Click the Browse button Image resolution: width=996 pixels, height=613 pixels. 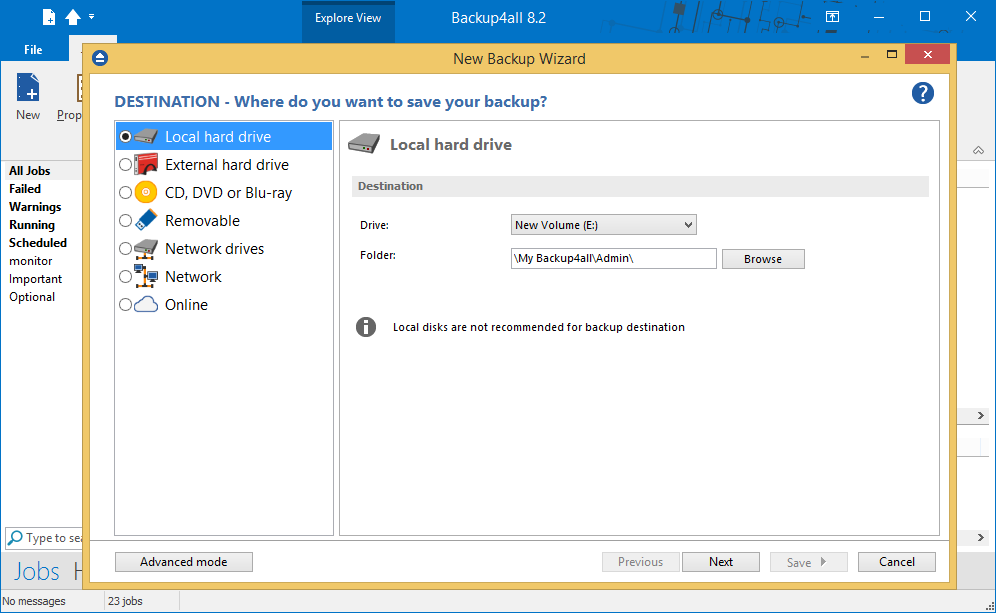[763, 259]
